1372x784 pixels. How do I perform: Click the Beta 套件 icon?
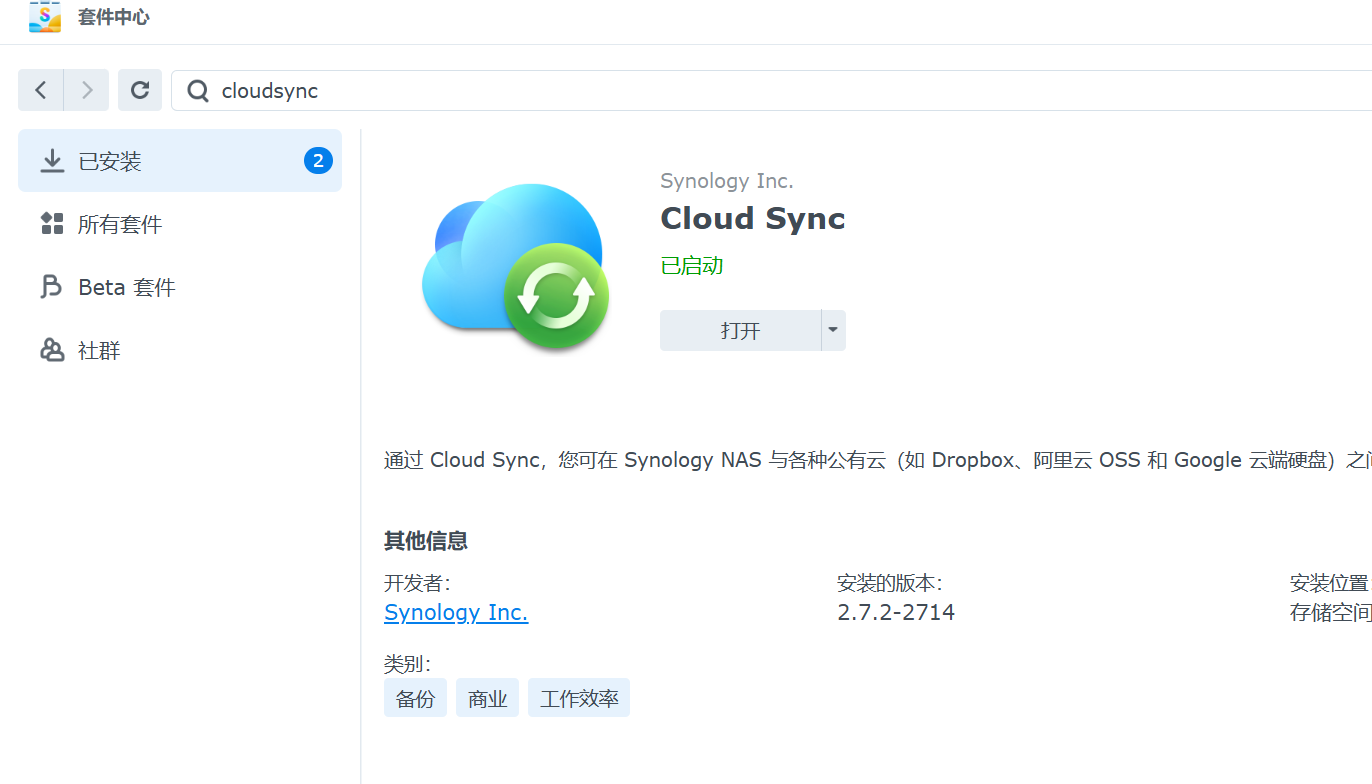pos(52,287)
